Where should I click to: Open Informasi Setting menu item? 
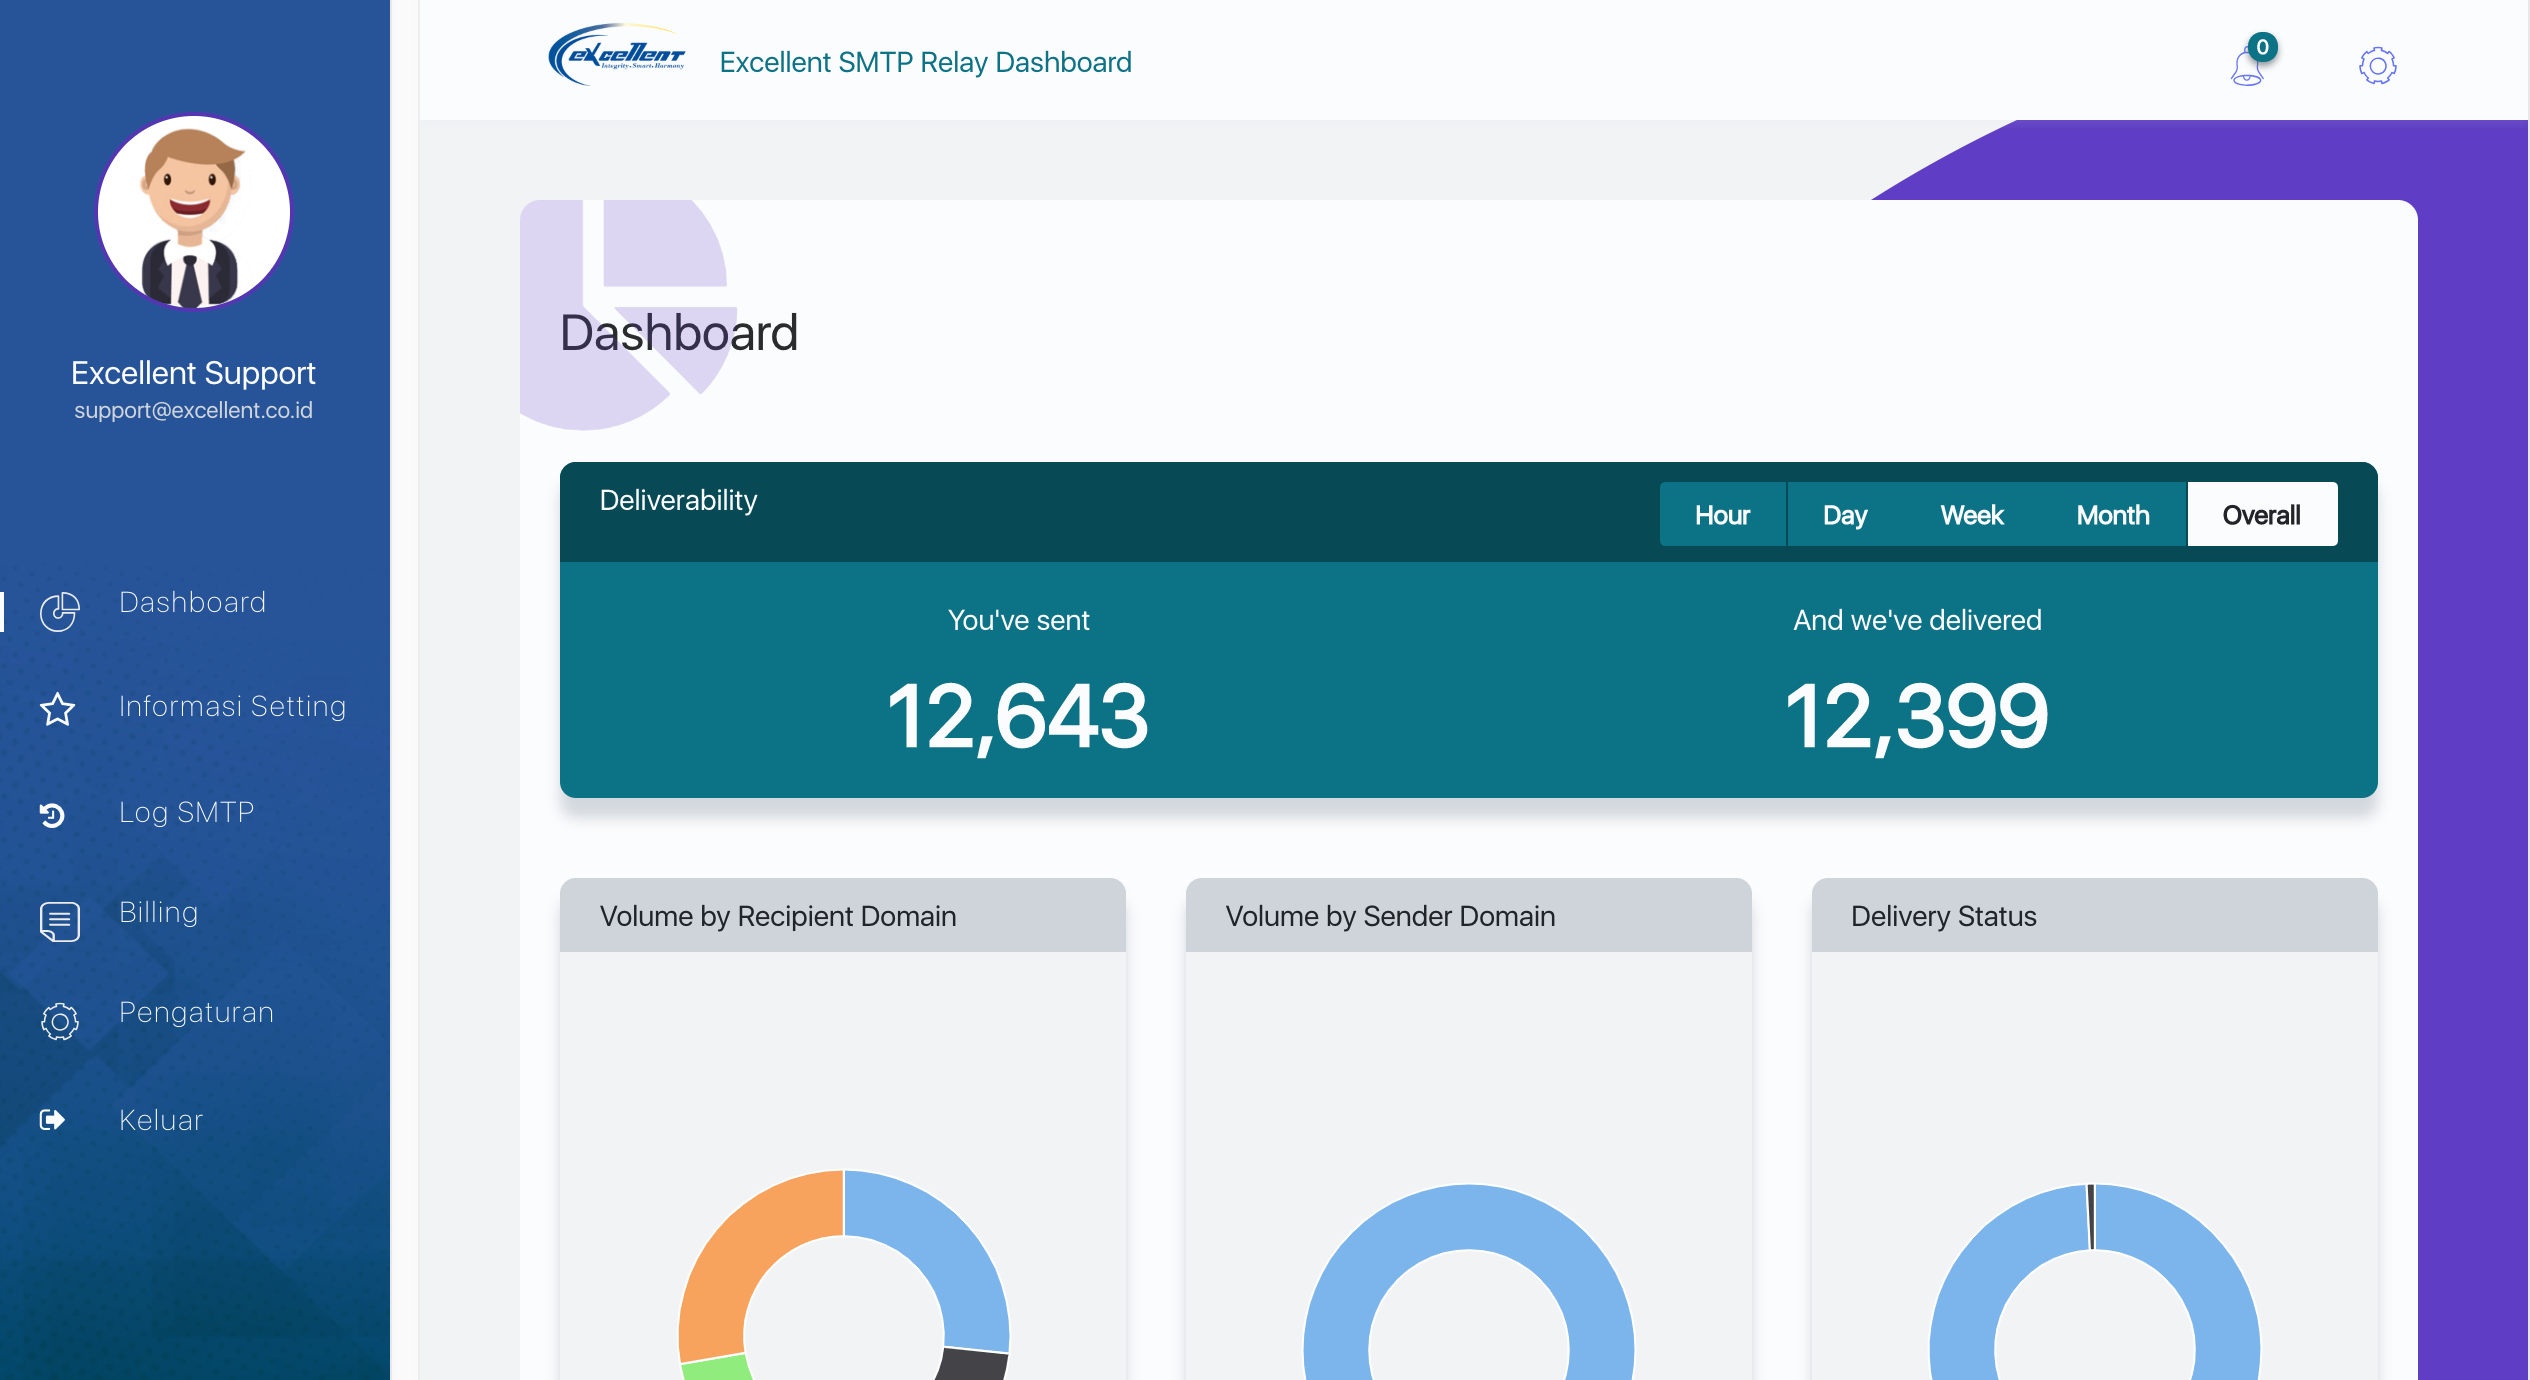pos(232,706)
